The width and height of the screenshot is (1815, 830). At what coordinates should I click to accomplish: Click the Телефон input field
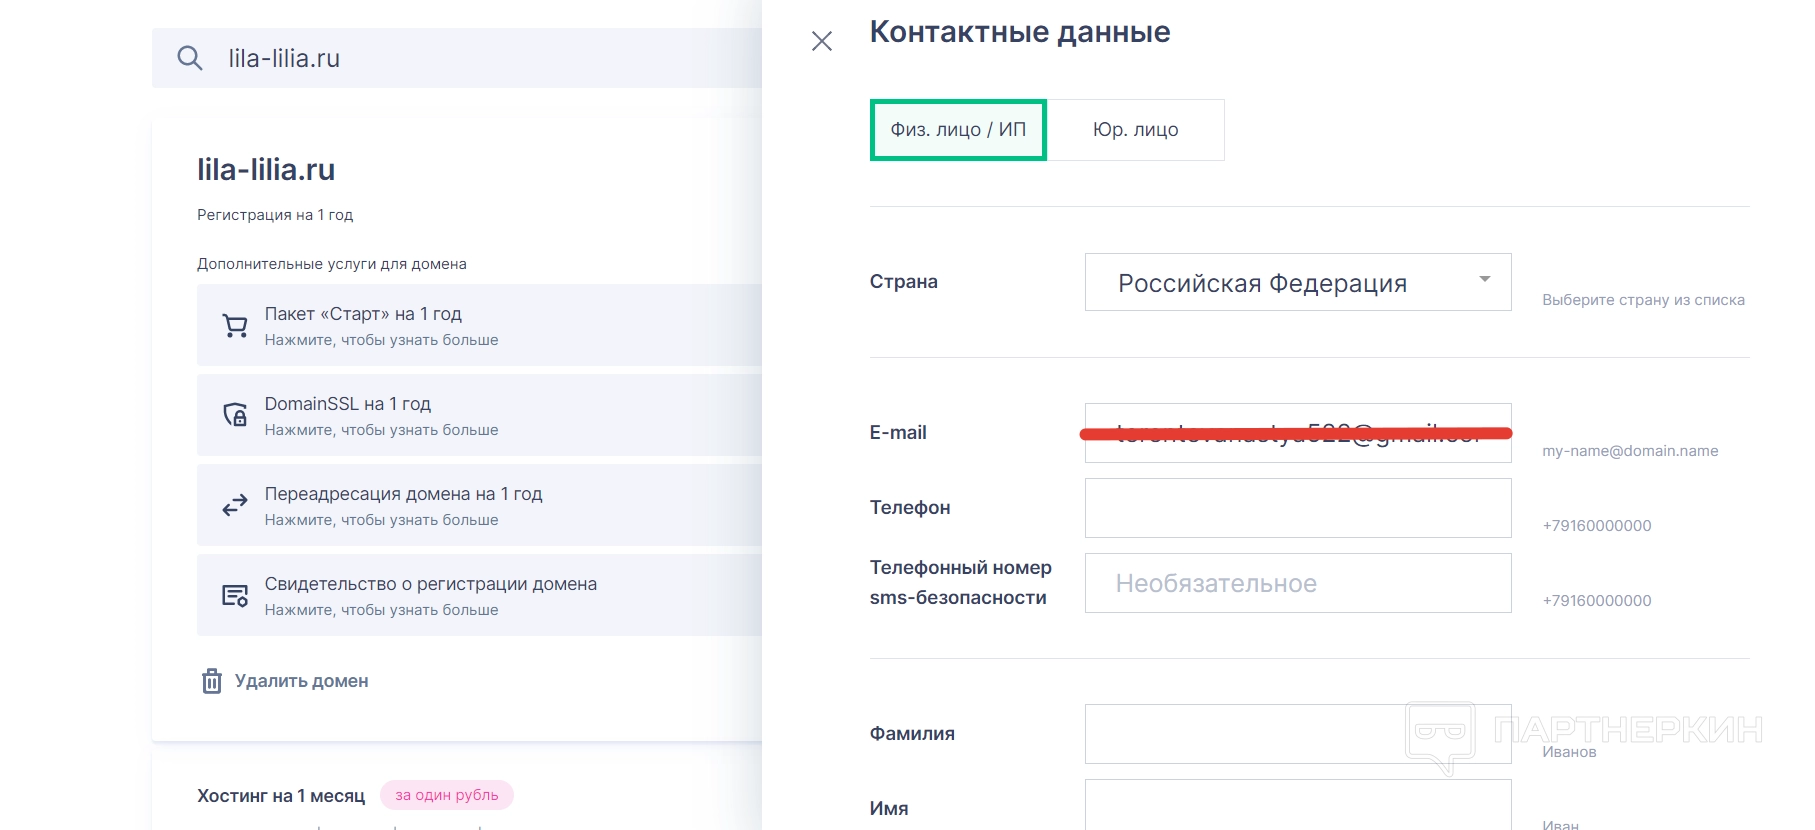[x=1297, y=508]
